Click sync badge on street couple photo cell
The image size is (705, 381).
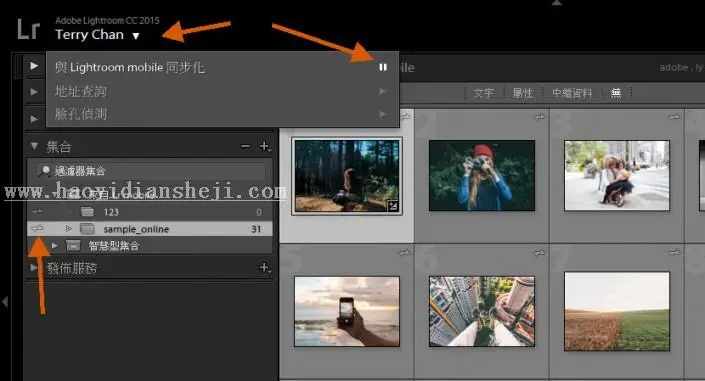(x=674, y=117)
